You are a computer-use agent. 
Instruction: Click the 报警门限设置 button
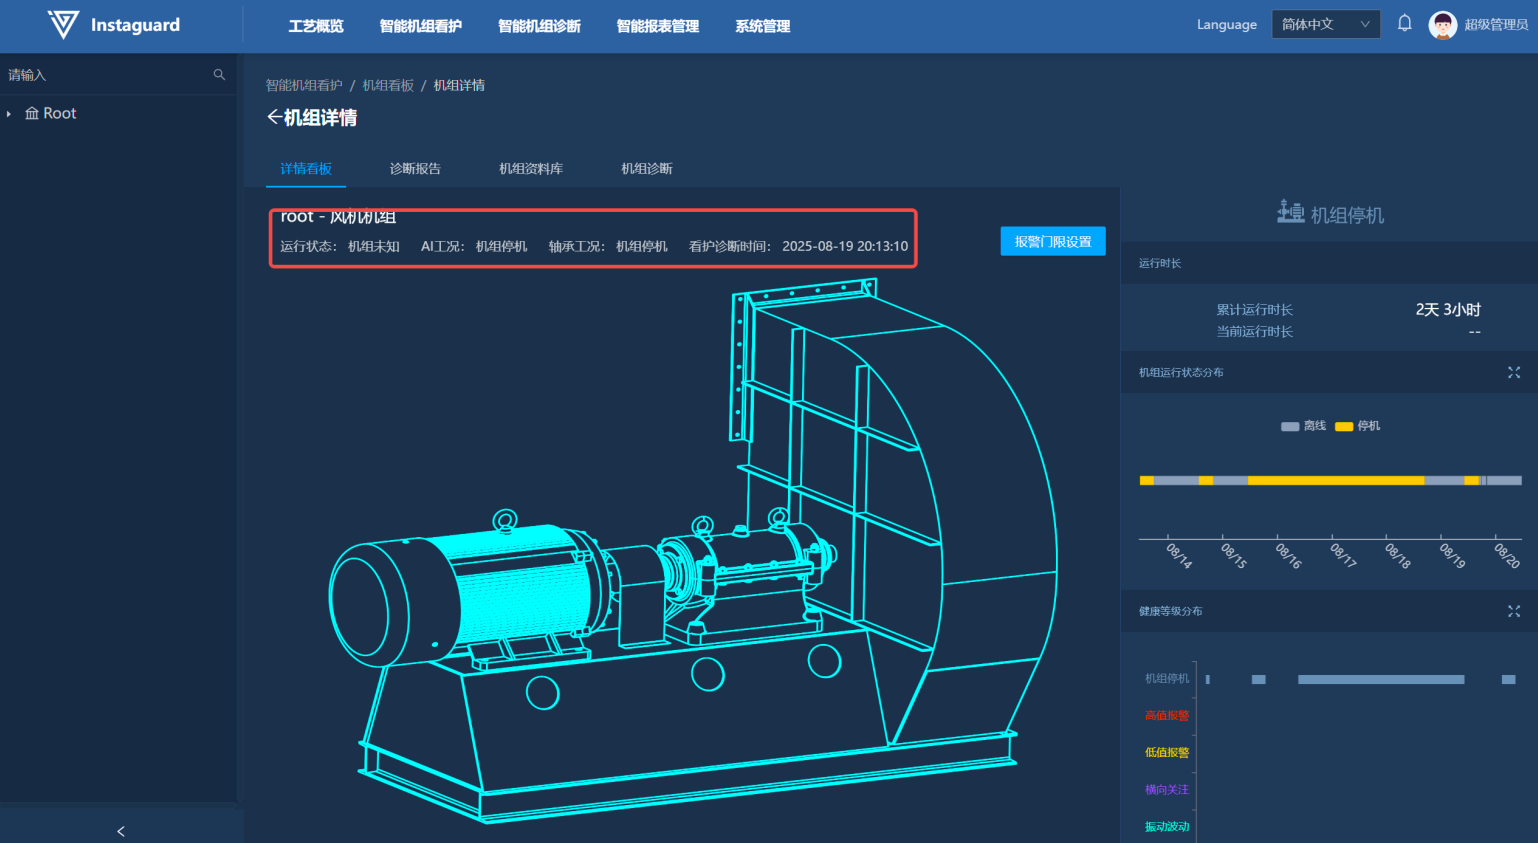[x=1052, y=241]
